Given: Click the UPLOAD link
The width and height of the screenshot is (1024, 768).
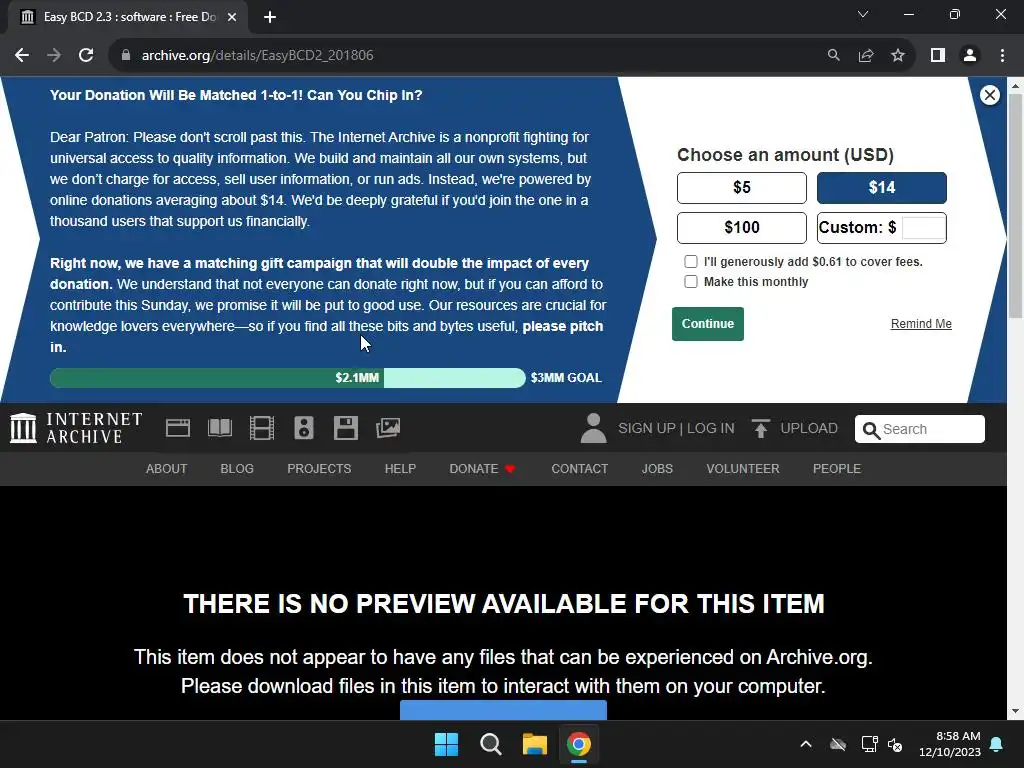Looking at the screenshot, I should pos(808,428).
